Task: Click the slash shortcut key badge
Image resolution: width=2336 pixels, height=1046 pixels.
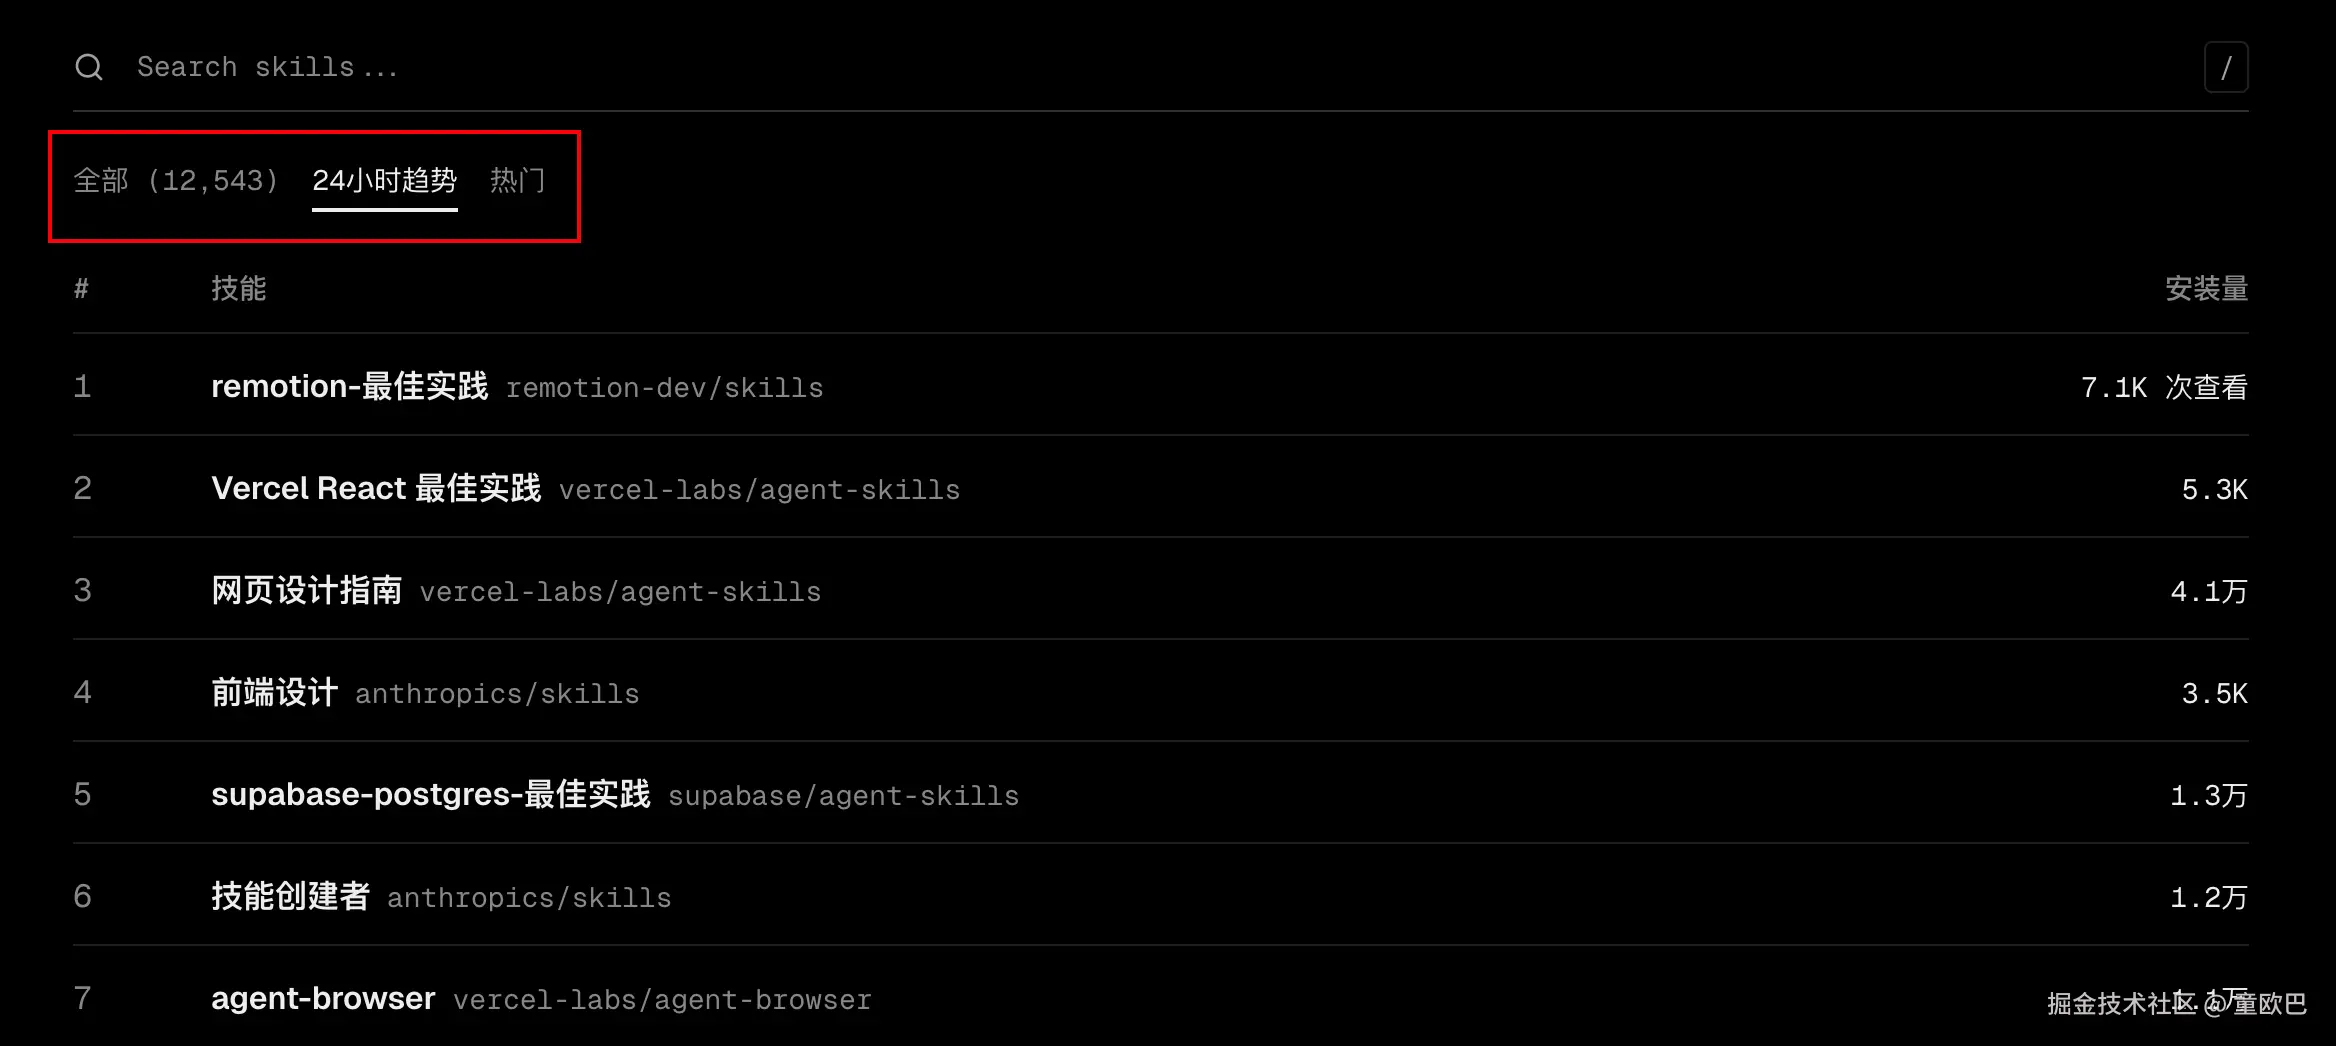Action: pos(2225,67)
